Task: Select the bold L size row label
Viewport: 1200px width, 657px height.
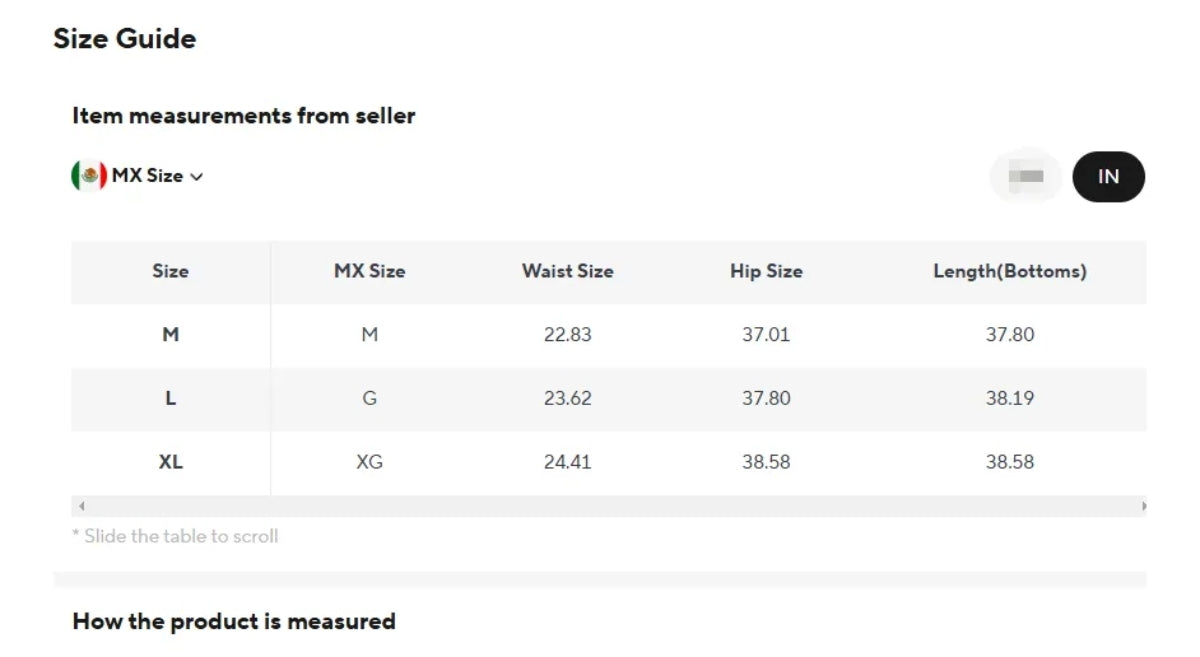Action: click(x=171, y=398)
